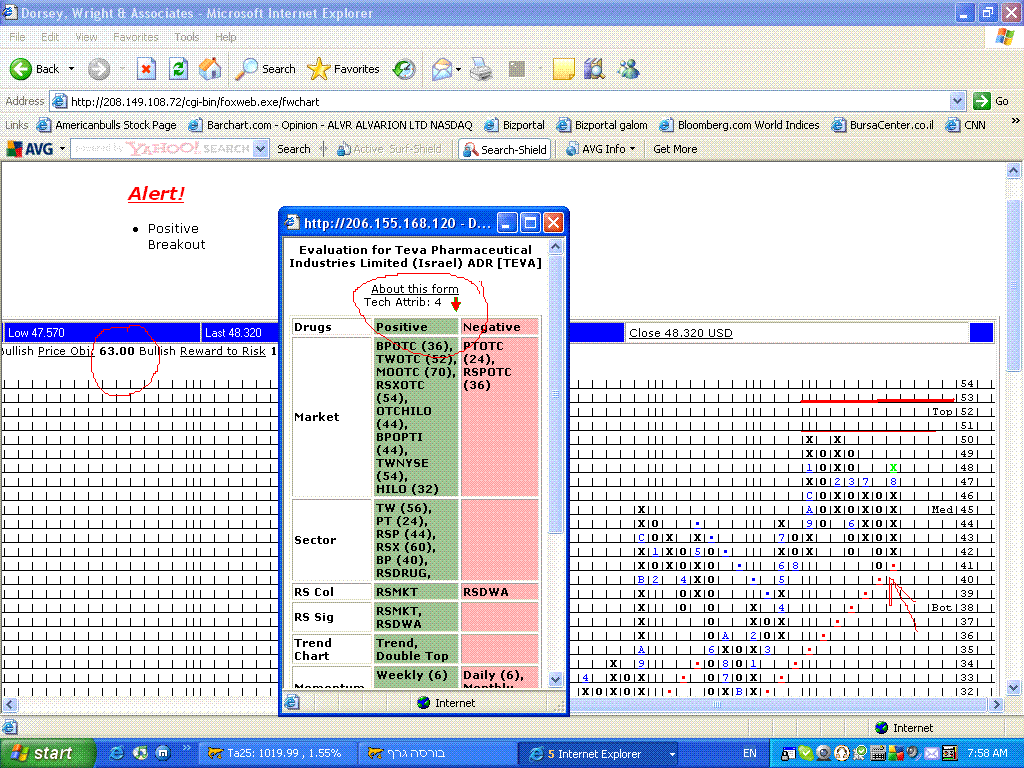1024x768 pixels.
Task: Click the EN language indicator in taskbar
Action: [750, 754]
